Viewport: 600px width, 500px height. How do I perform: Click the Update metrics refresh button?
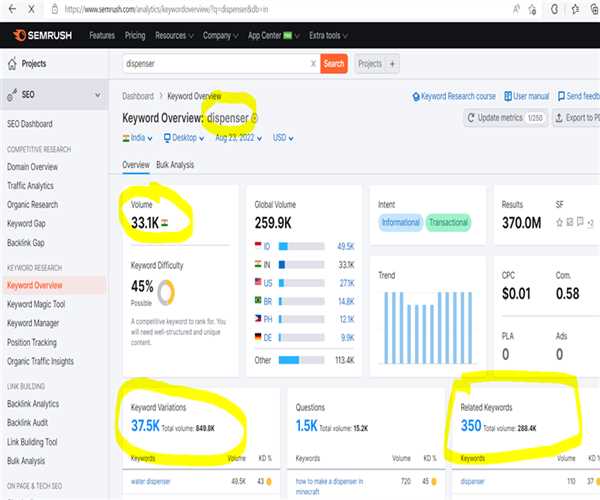tap(505, 118)
